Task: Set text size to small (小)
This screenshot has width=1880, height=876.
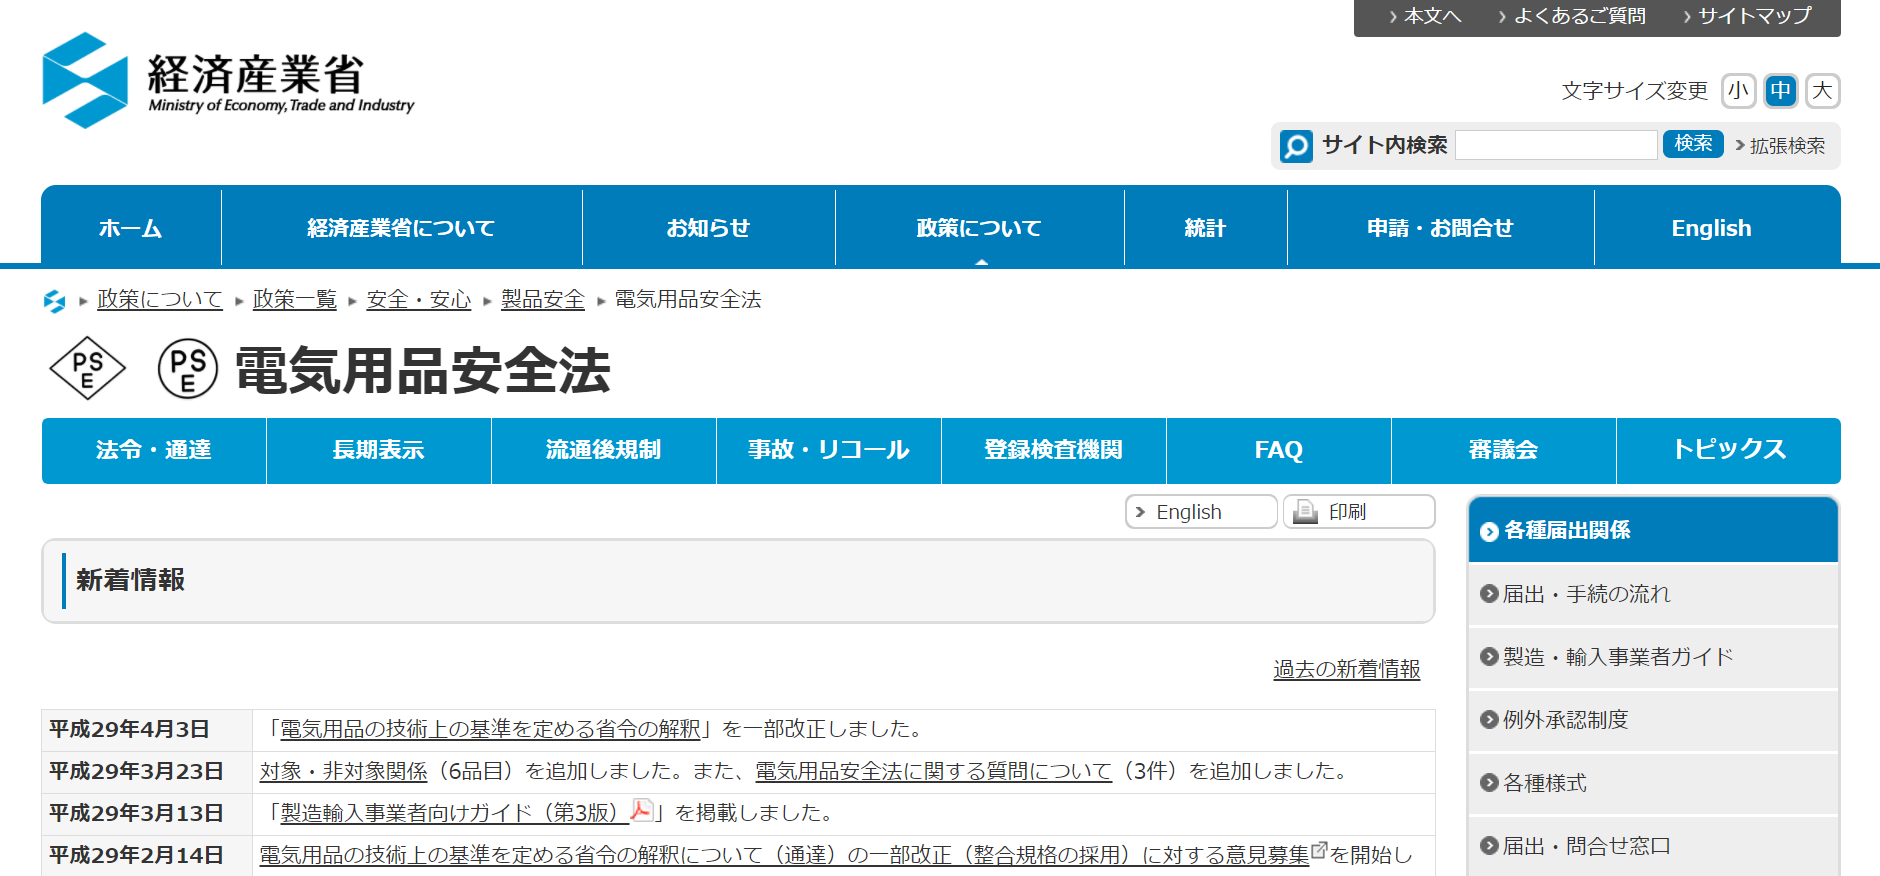Action: [1738, 91]
